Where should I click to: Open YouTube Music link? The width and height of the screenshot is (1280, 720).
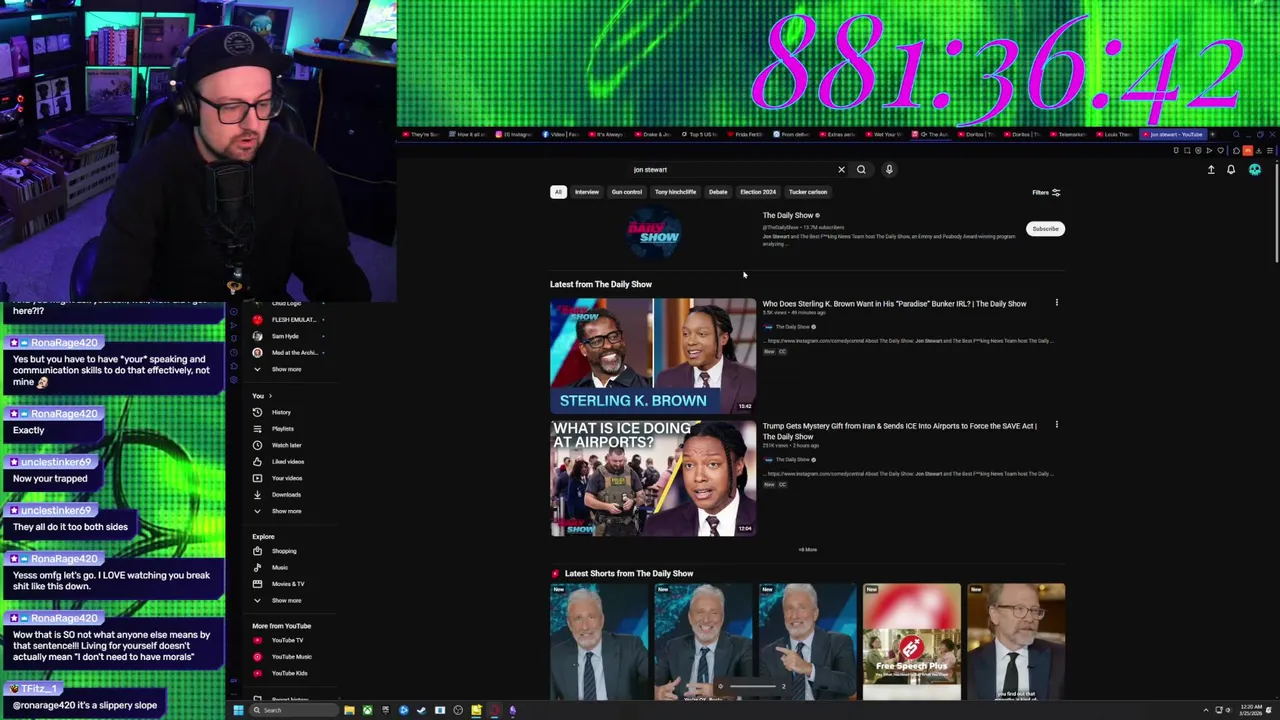(x=291, y=657)
